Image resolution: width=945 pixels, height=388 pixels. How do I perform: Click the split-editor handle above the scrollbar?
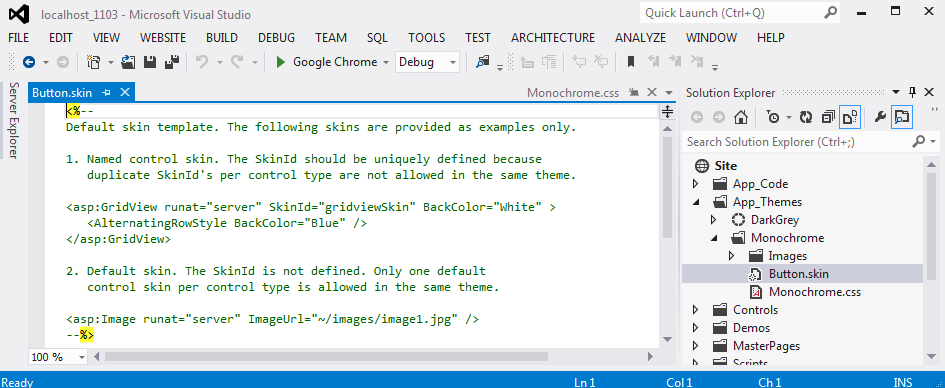coord(667,111)
